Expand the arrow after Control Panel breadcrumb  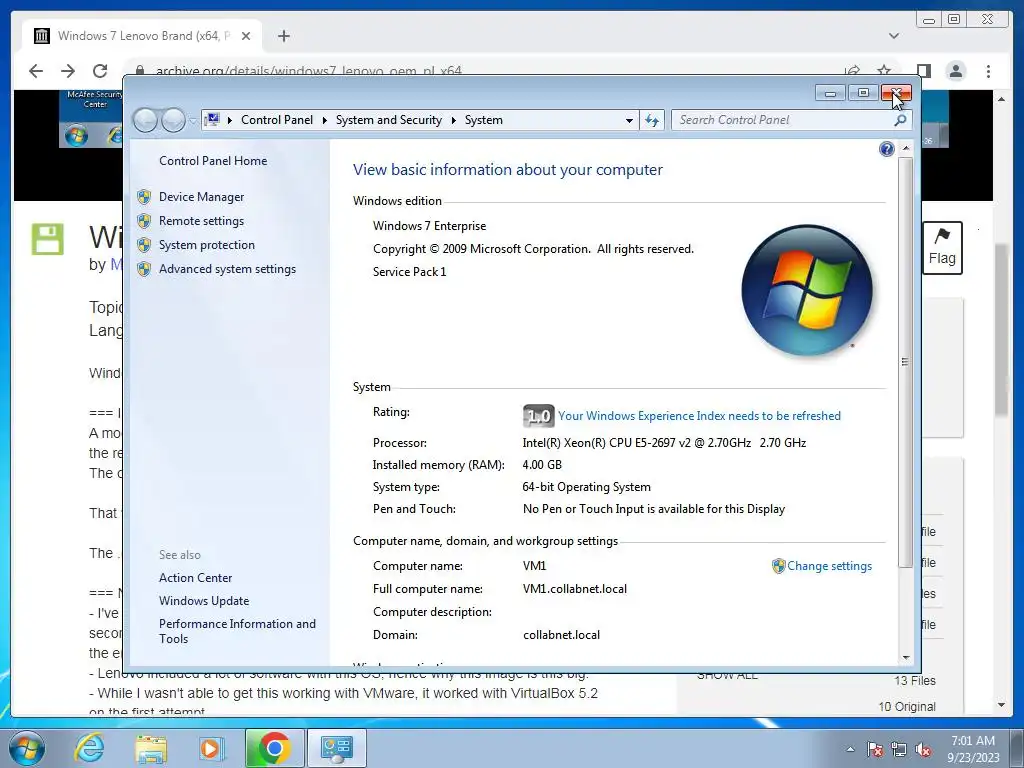[x=325, y=120]
